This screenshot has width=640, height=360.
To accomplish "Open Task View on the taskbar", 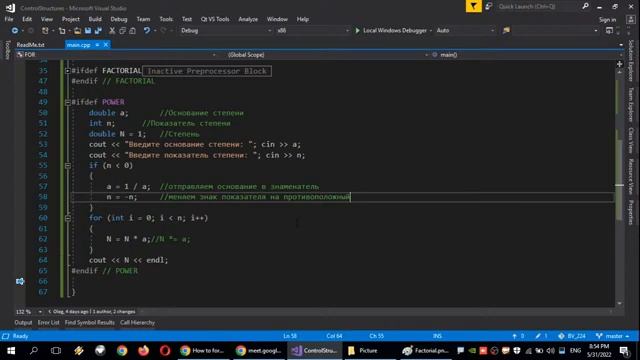I will pos(56,351).
